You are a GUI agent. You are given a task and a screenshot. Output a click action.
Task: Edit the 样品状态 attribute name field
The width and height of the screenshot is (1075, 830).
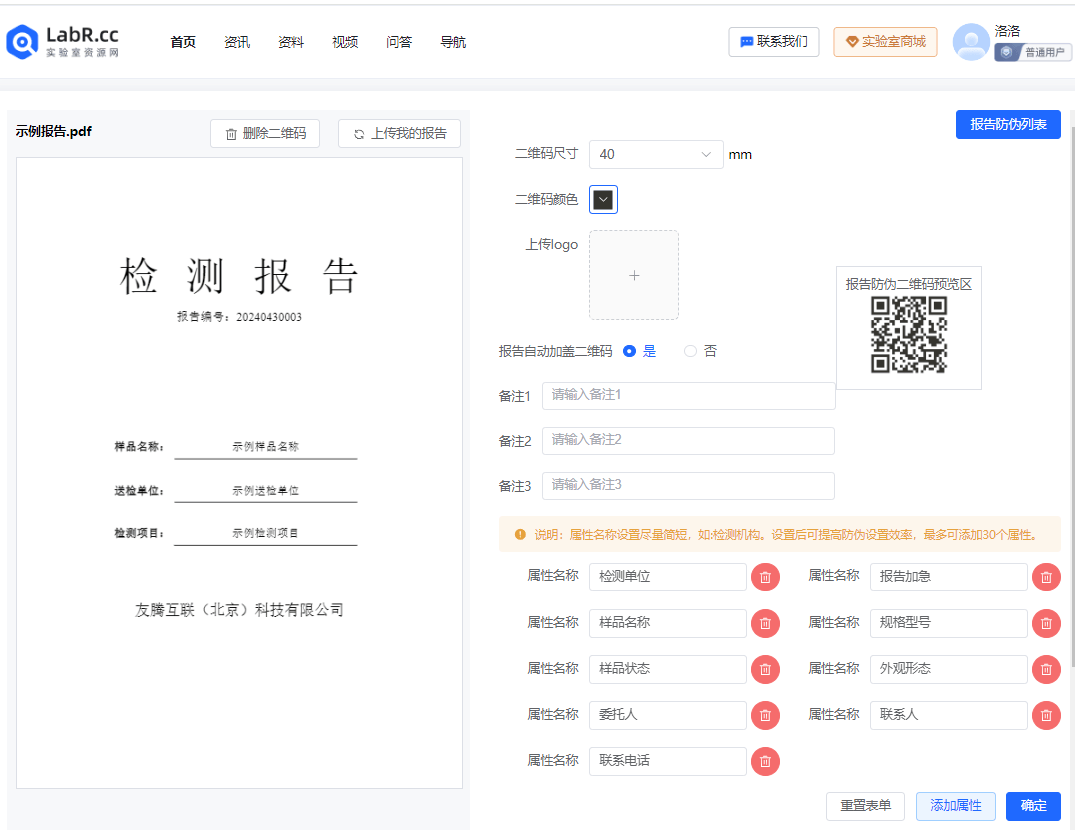pyautogui.click(x=668, y=669)
